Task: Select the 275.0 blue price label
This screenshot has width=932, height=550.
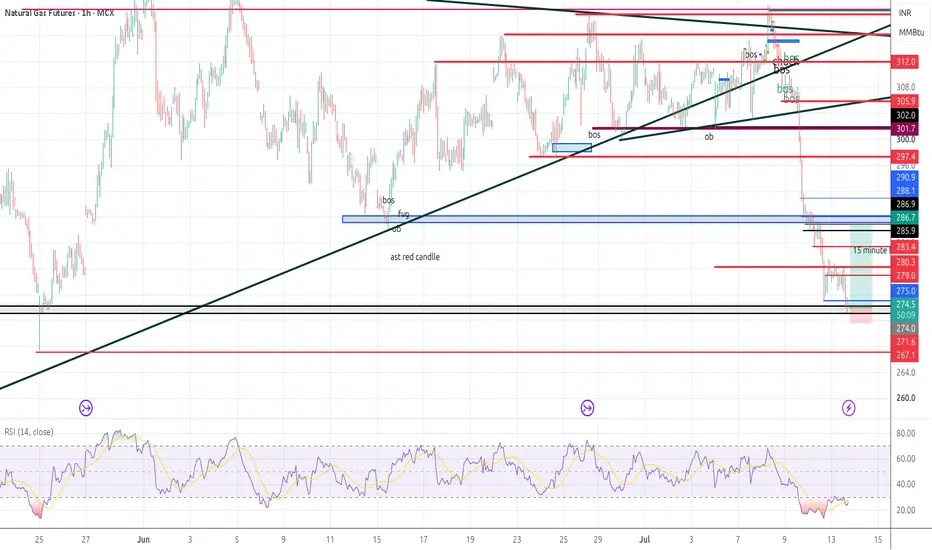Action: [x=905, y=291]
